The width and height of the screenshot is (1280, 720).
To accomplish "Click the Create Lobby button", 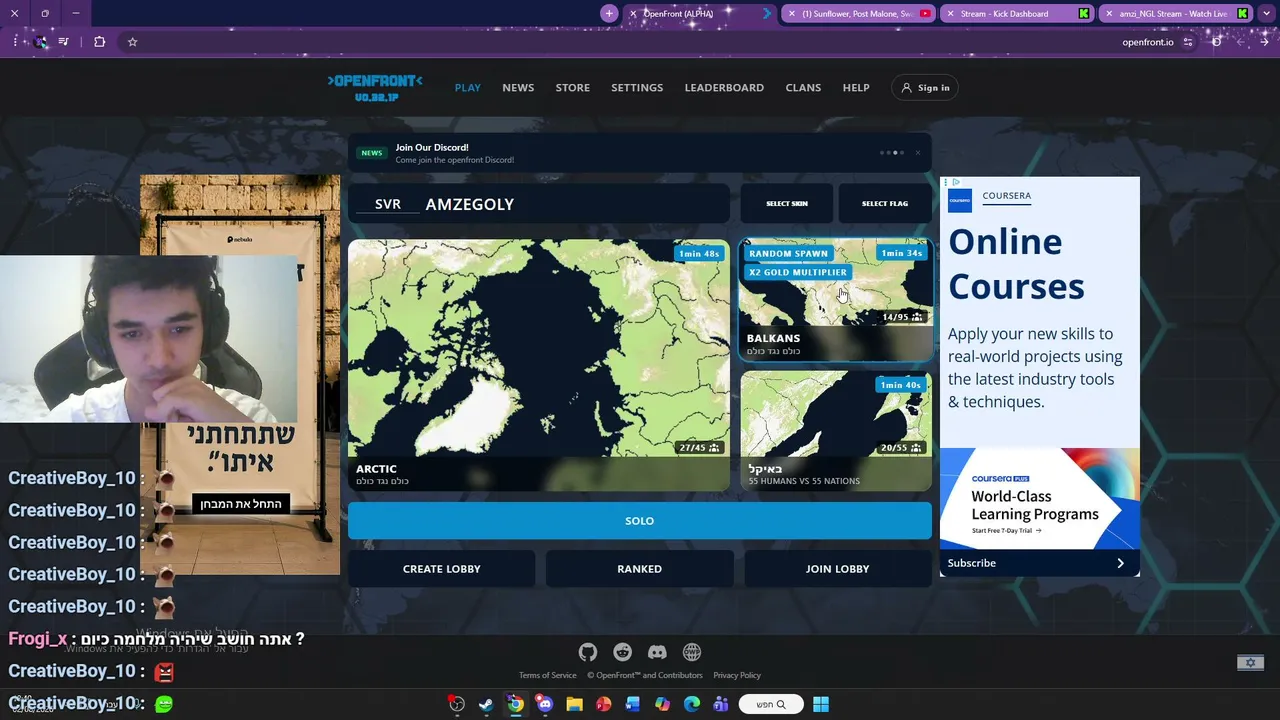I will (x=441, y=569).
